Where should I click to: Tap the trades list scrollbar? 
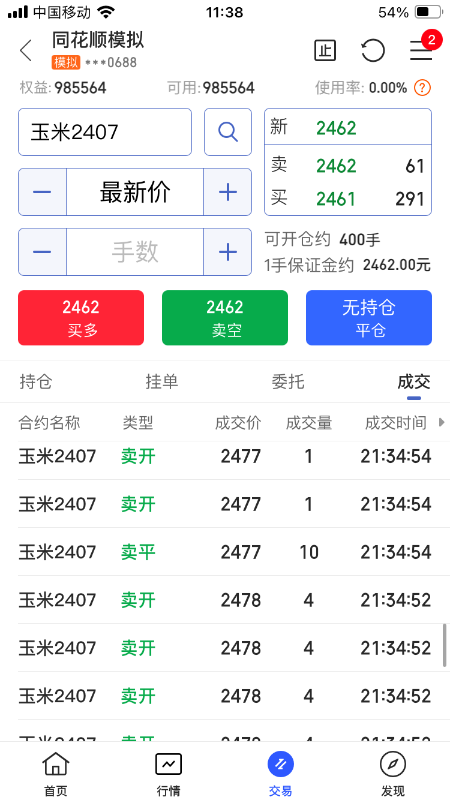click(444, 644)
